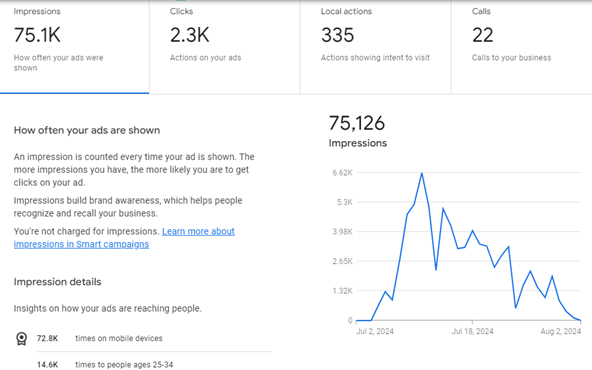
Task: Click '14.6K' ages 25-34 value
Action: point(48,365)
